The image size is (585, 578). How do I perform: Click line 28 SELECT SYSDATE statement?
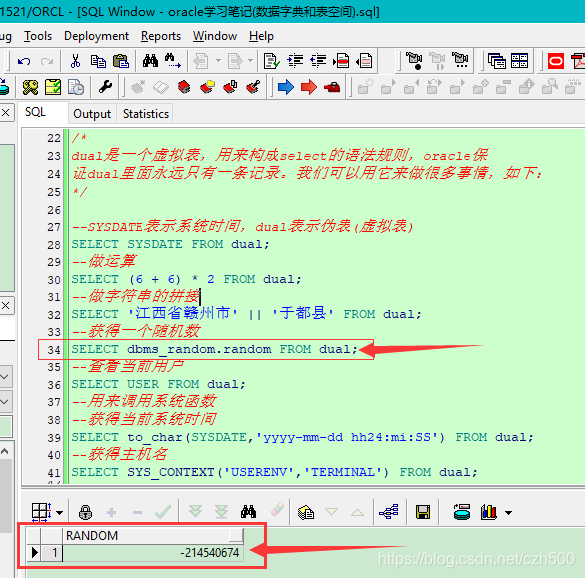(170, 244)
